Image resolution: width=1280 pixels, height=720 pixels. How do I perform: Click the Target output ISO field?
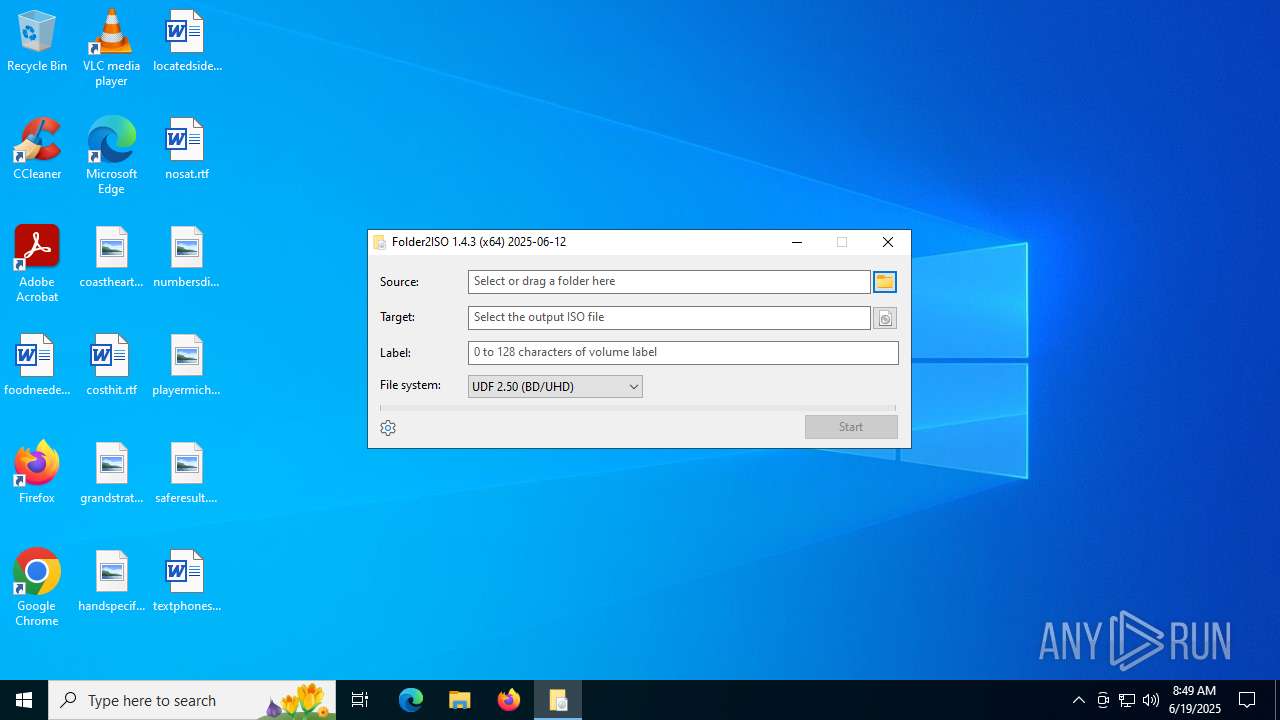(x=669, y=318)
